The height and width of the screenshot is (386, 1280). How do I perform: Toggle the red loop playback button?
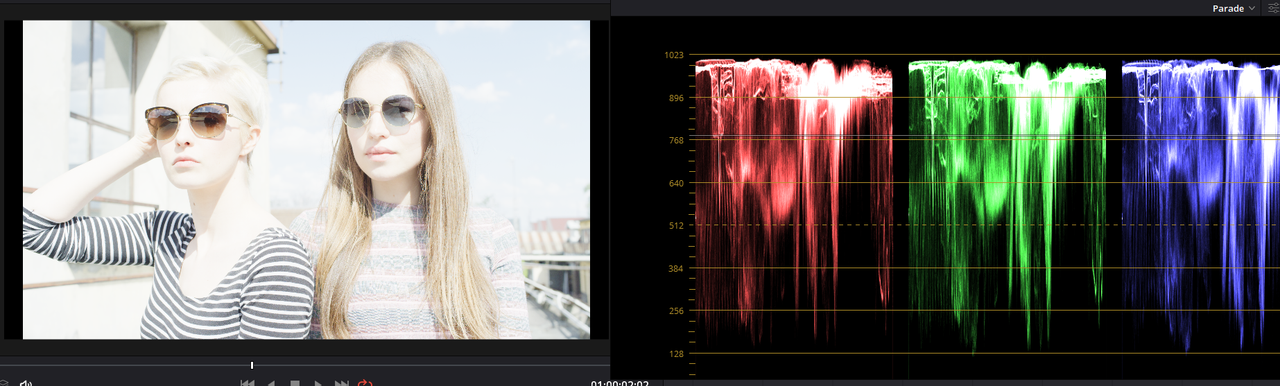(x=365, y=383)
